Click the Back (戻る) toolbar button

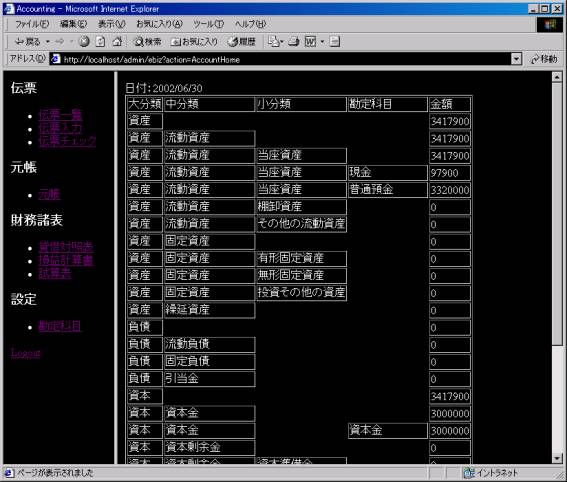pyautogui.click(x=27, y=42)
